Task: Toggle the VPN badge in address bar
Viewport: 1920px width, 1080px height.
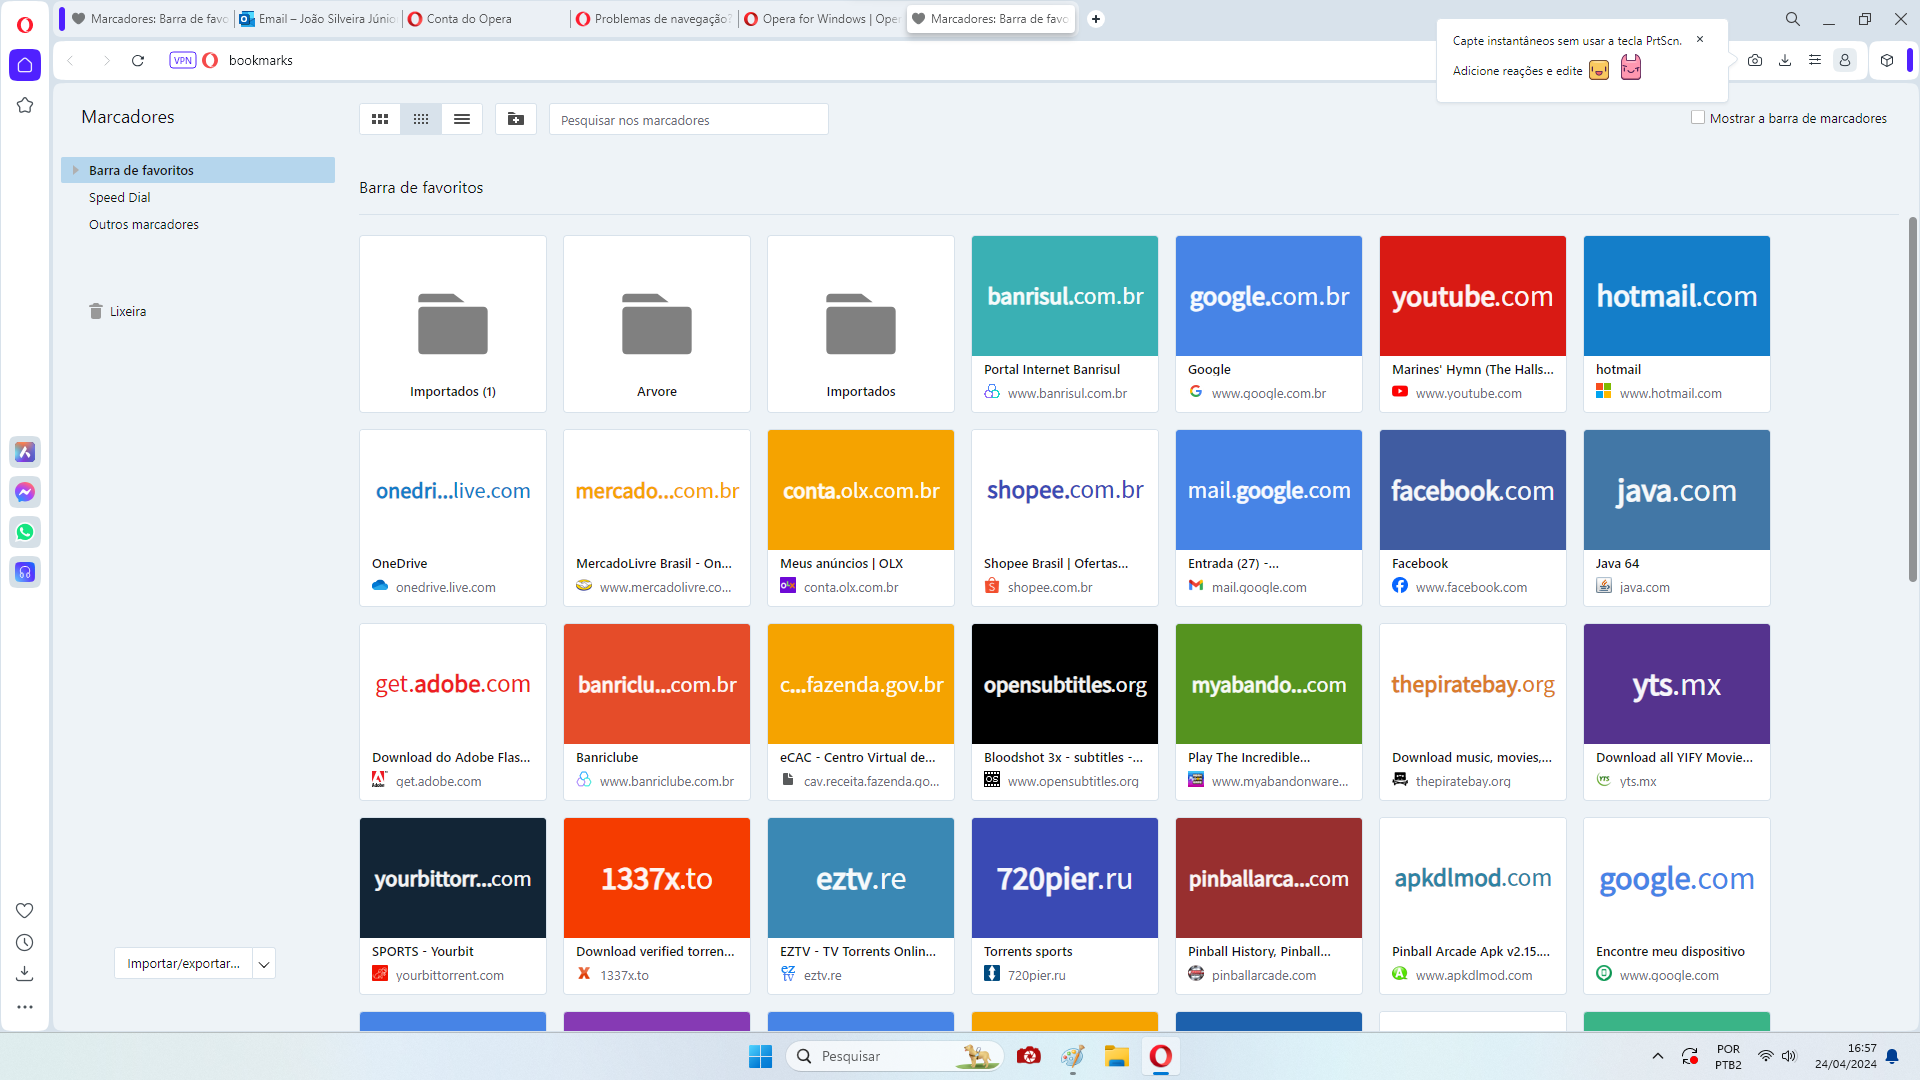Action: tap(182, 60)
